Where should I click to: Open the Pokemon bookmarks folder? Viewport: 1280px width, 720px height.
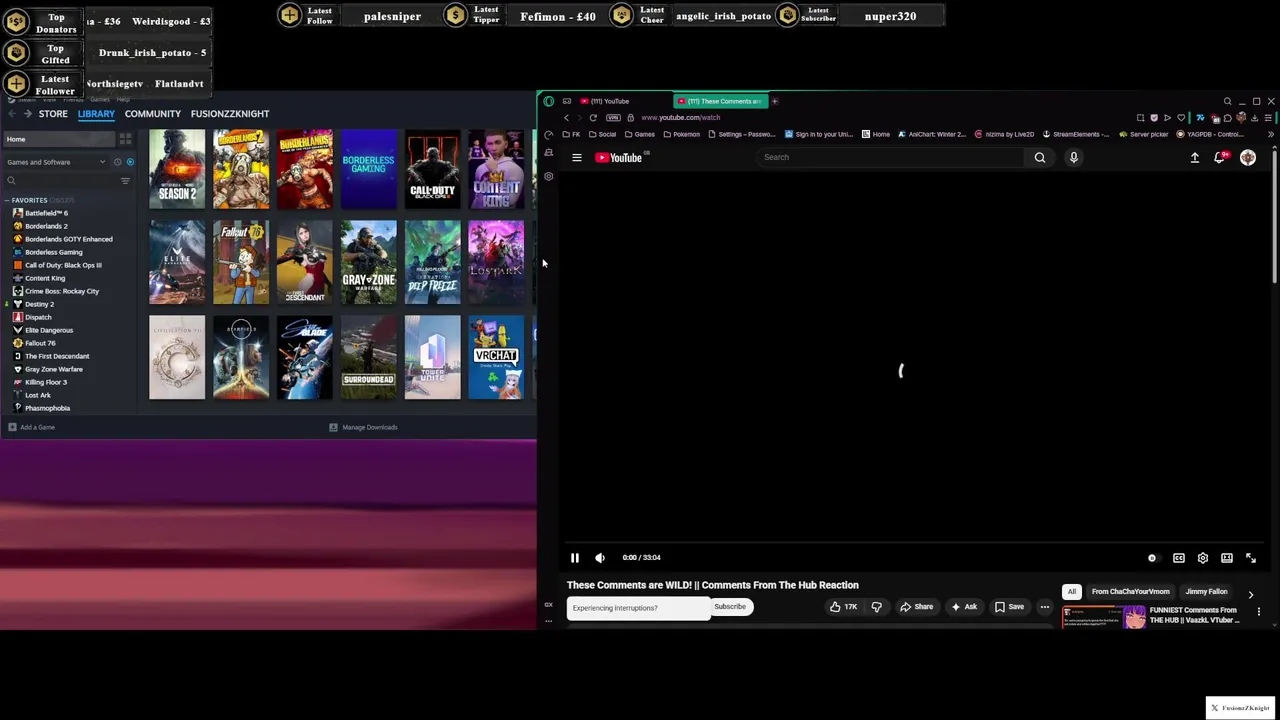pyautogui.click(x=681, y=134)
